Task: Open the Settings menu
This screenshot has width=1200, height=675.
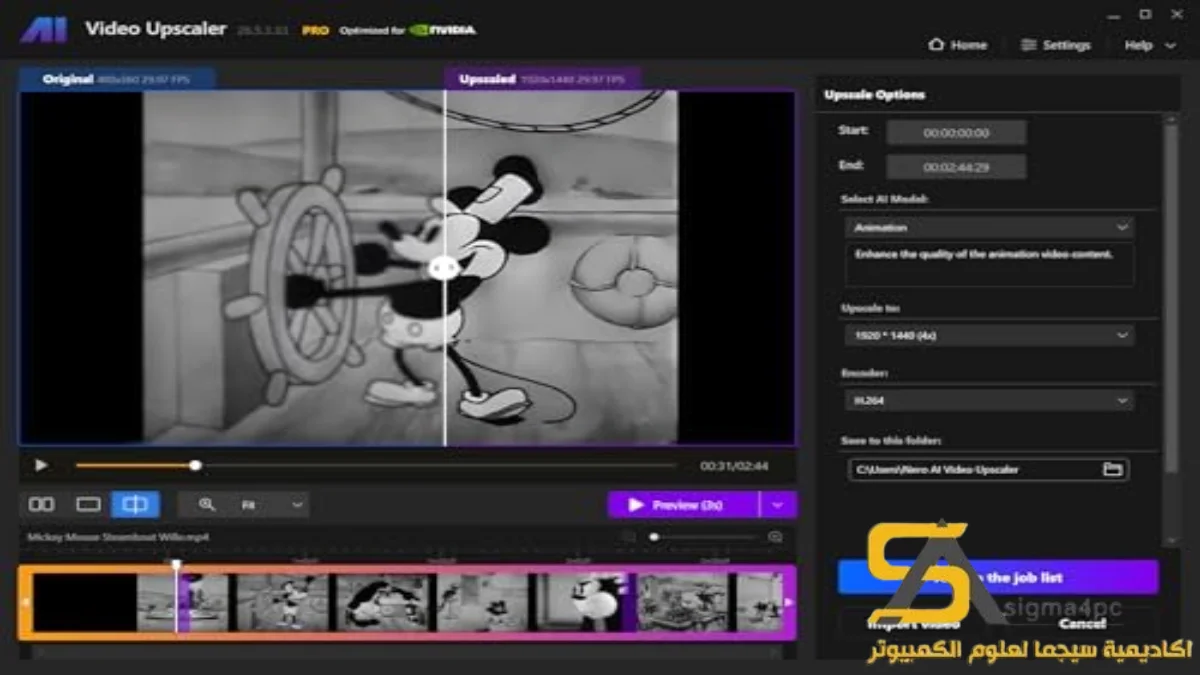Action: (1055, 45)
